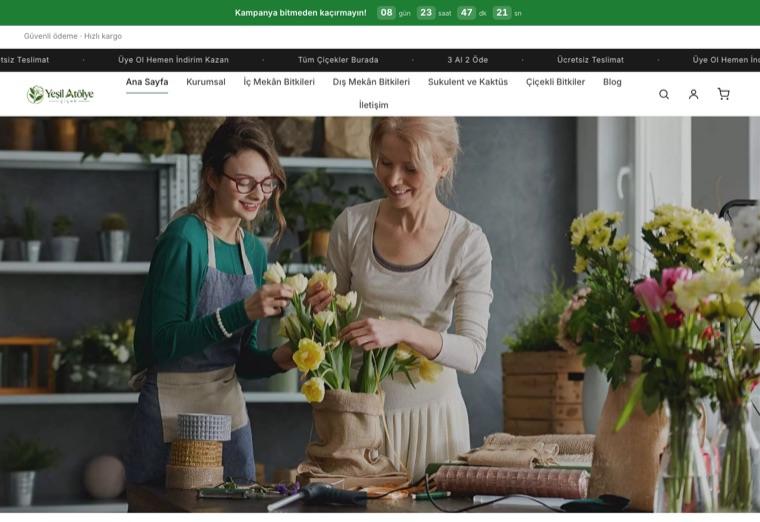Viewport: 760px width, 522px height.
Task: Click the 3 Al 2 Öde announcement
Action: [468, 60]
